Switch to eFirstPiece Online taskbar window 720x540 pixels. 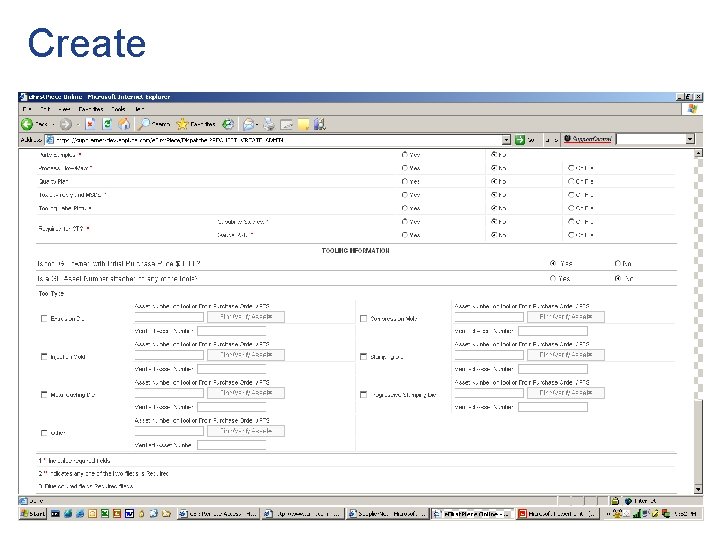(x=472, y=514)
